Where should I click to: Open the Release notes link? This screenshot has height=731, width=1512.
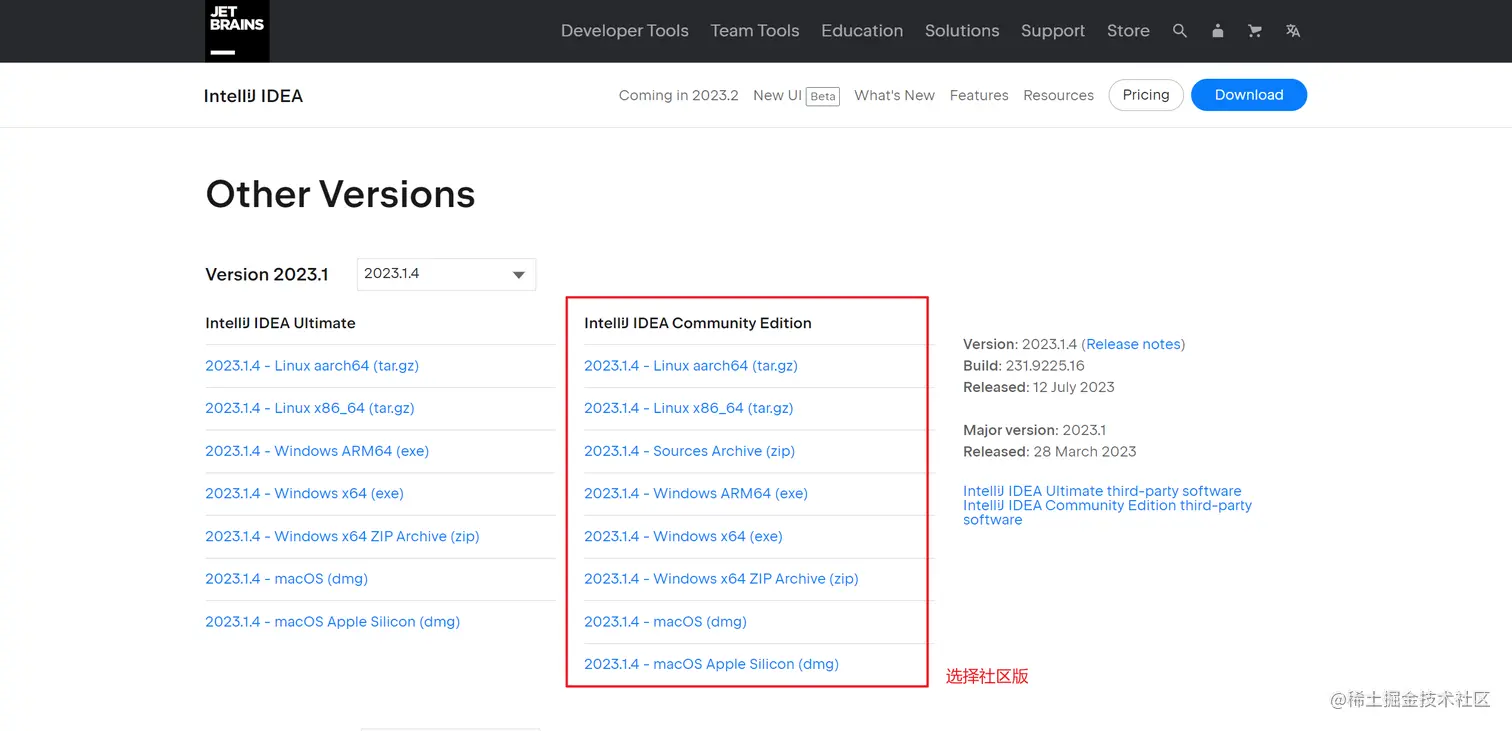coord(1133,344)
